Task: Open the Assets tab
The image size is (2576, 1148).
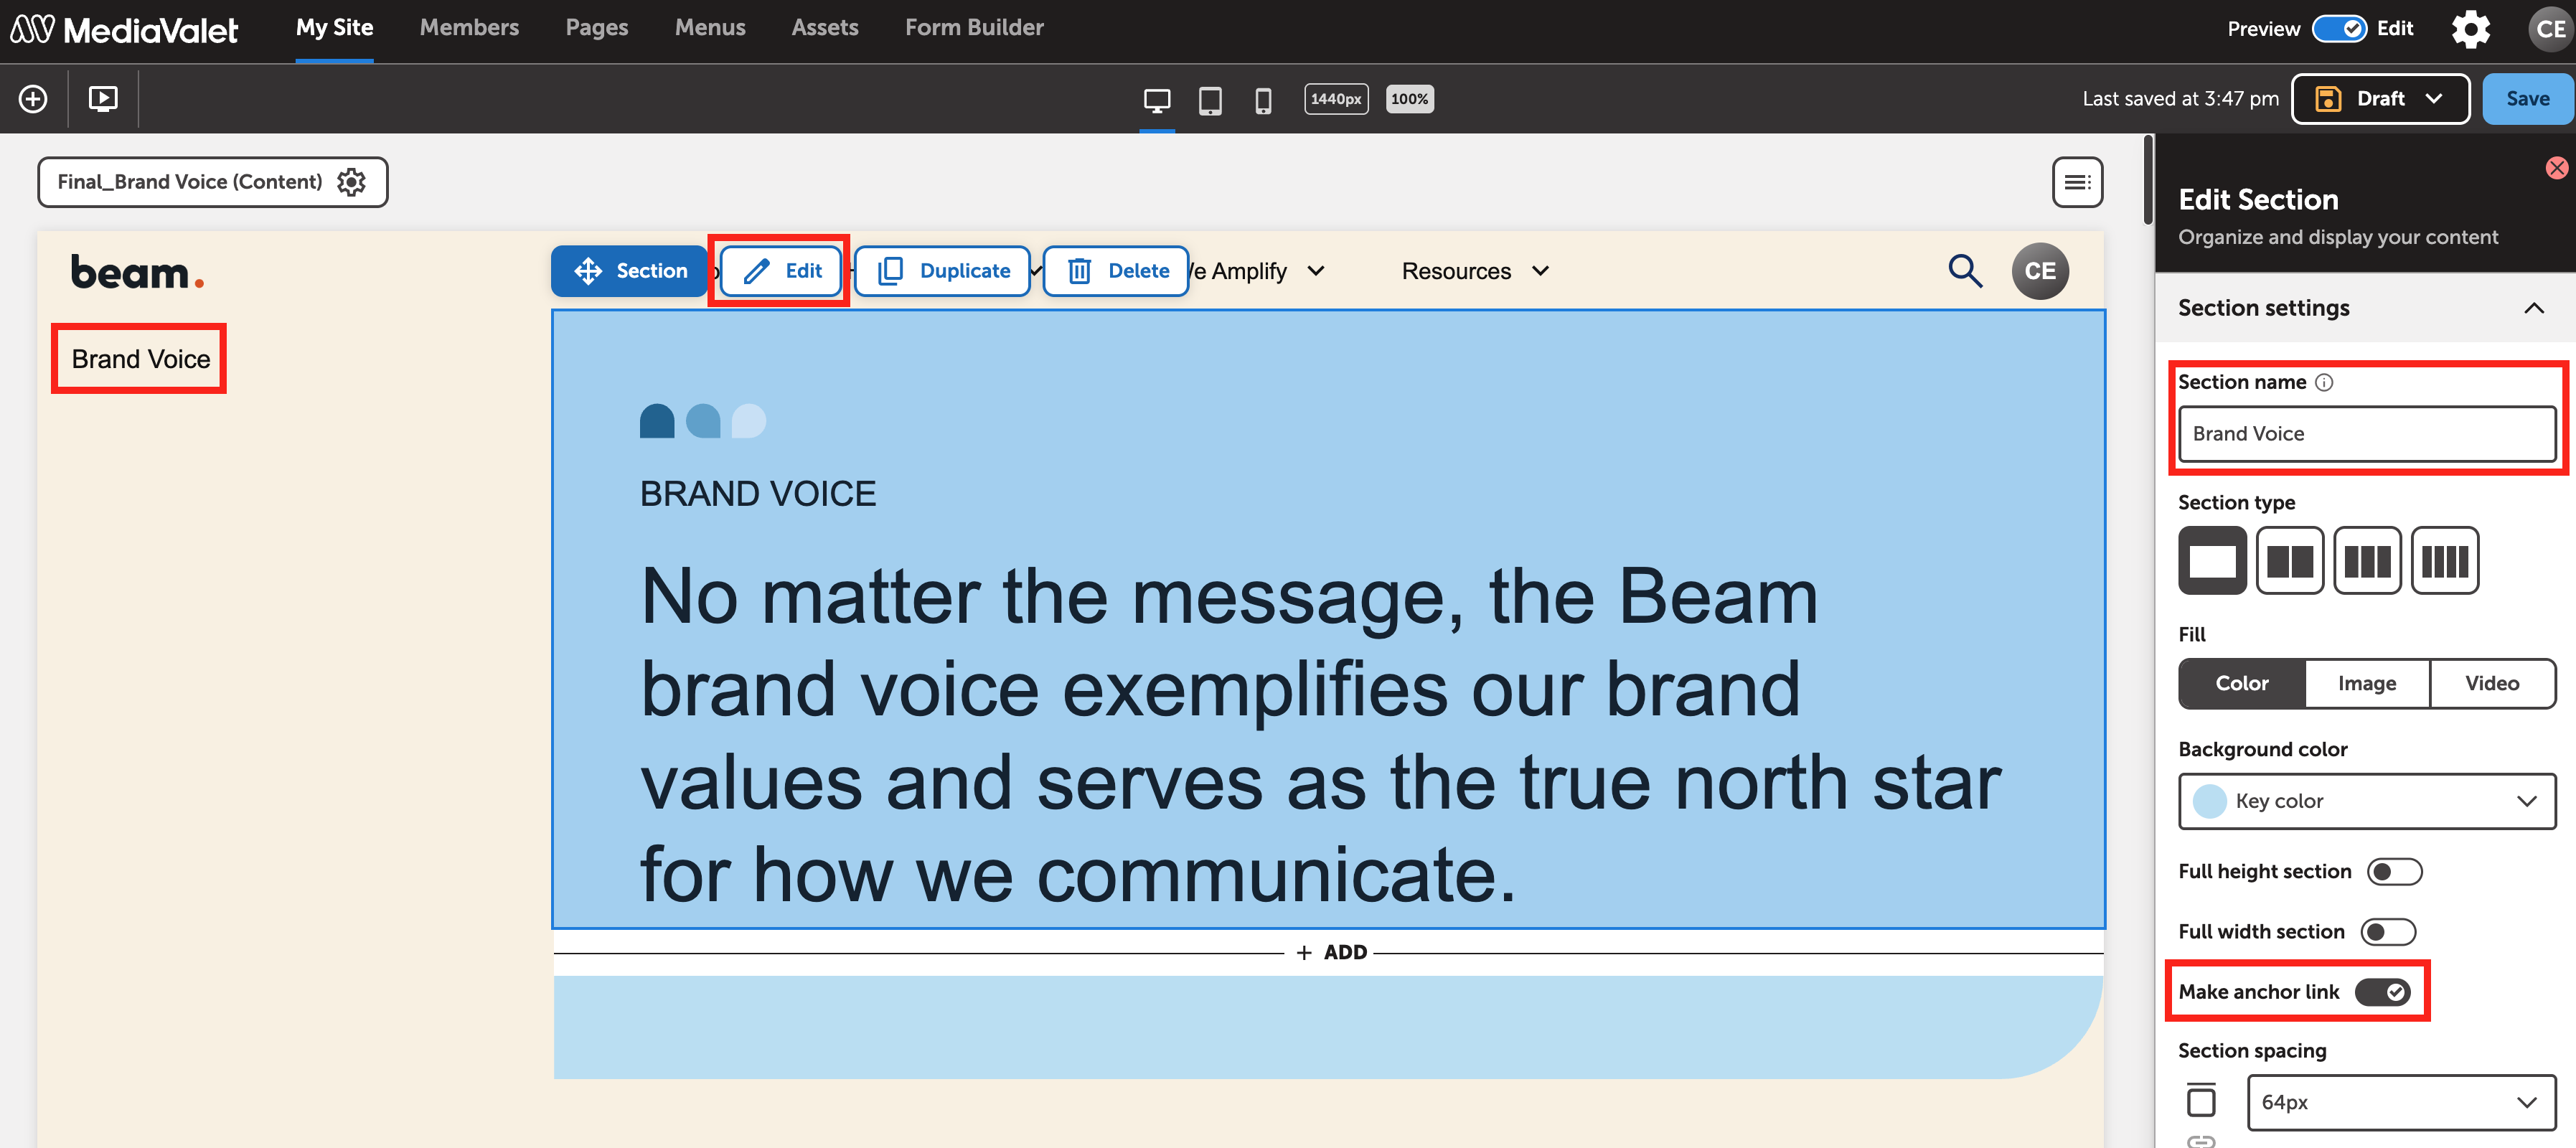Action: click(x=825, y=28)
